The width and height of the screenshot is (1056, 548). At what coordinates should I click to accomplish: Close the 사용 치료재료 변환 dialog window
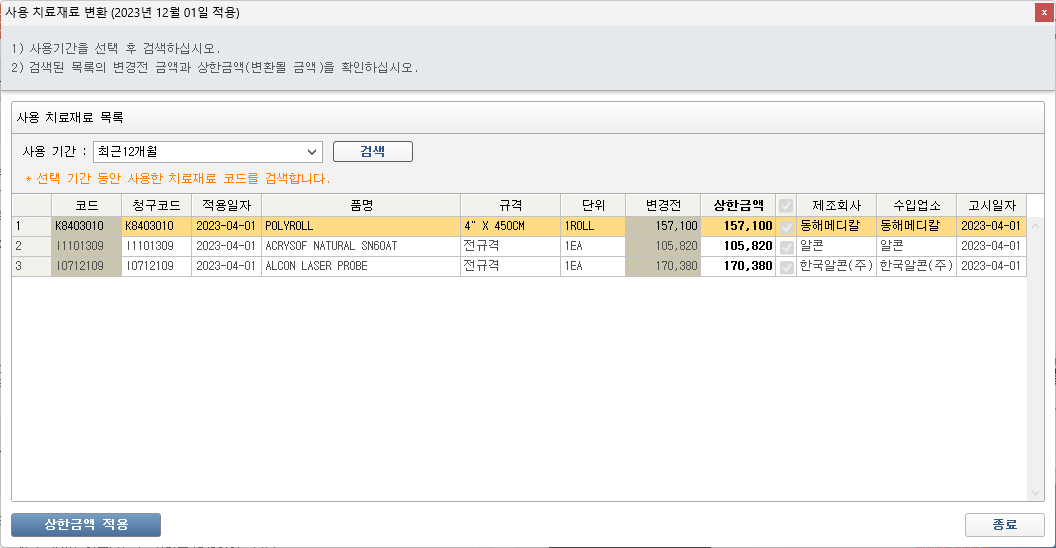click(x=1043, y=13)
